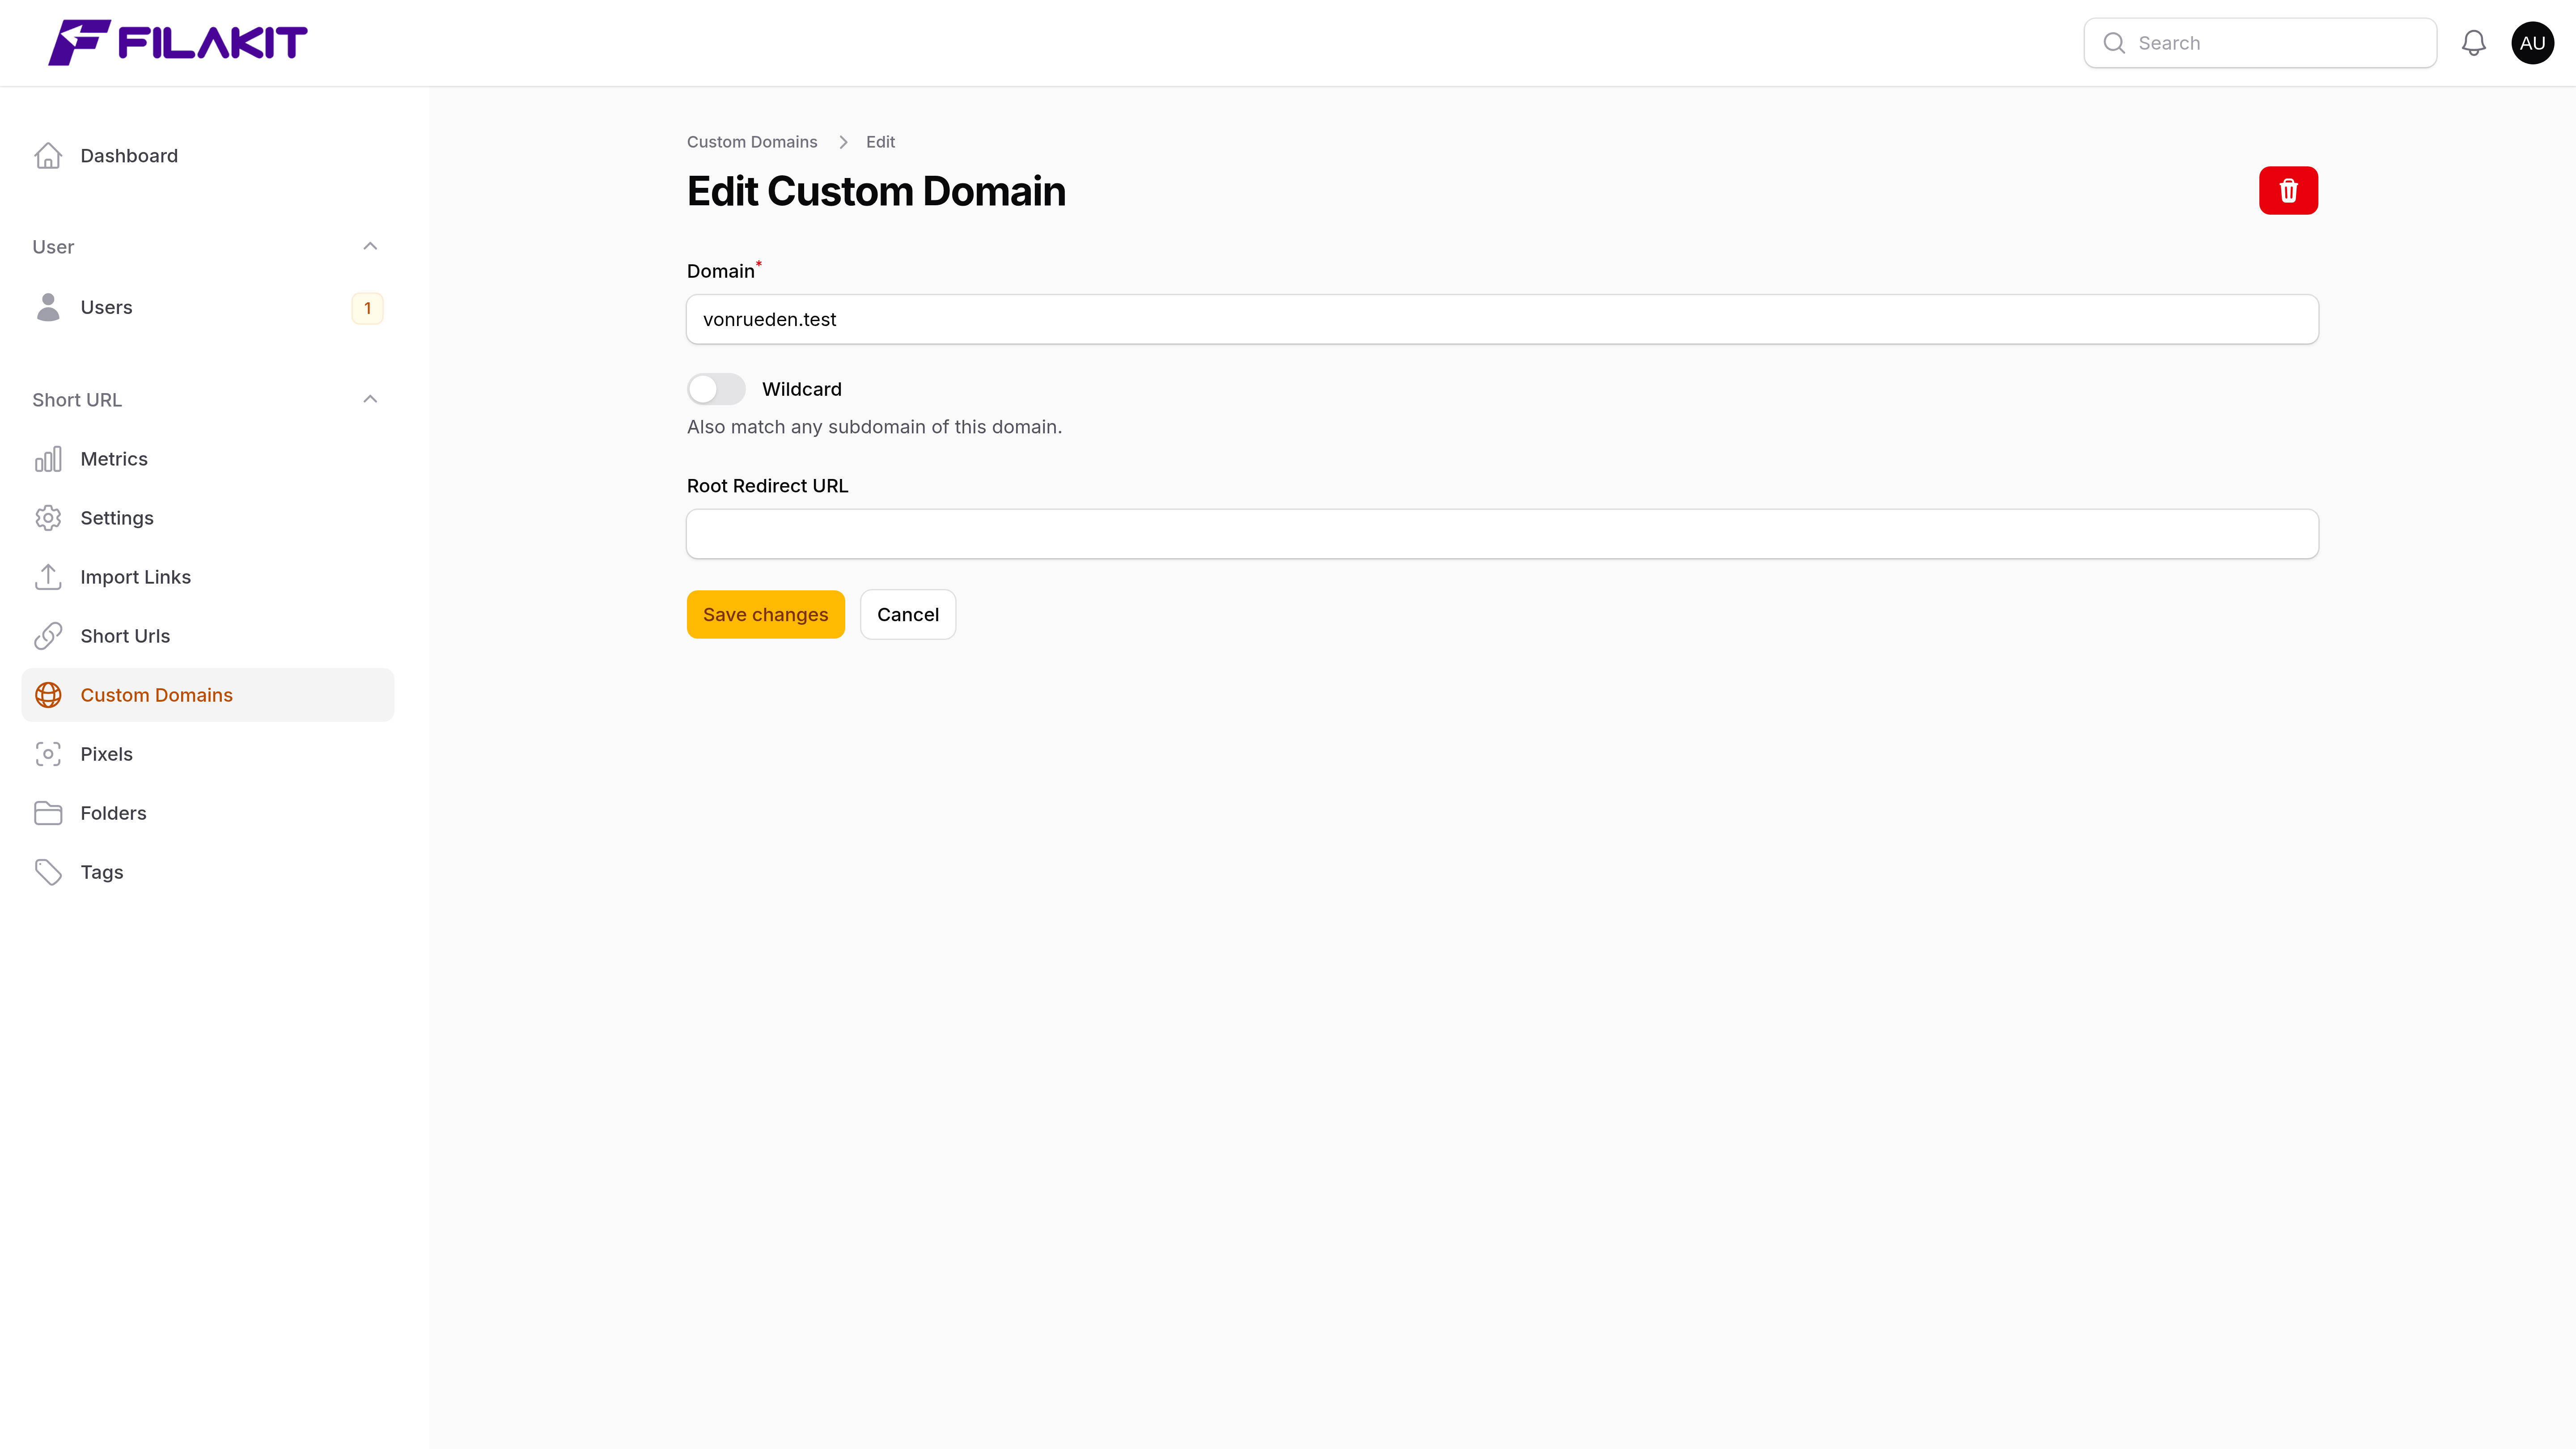Open Short URL Settings
The image size is (2576, 1449).
(x=208, y=518)
